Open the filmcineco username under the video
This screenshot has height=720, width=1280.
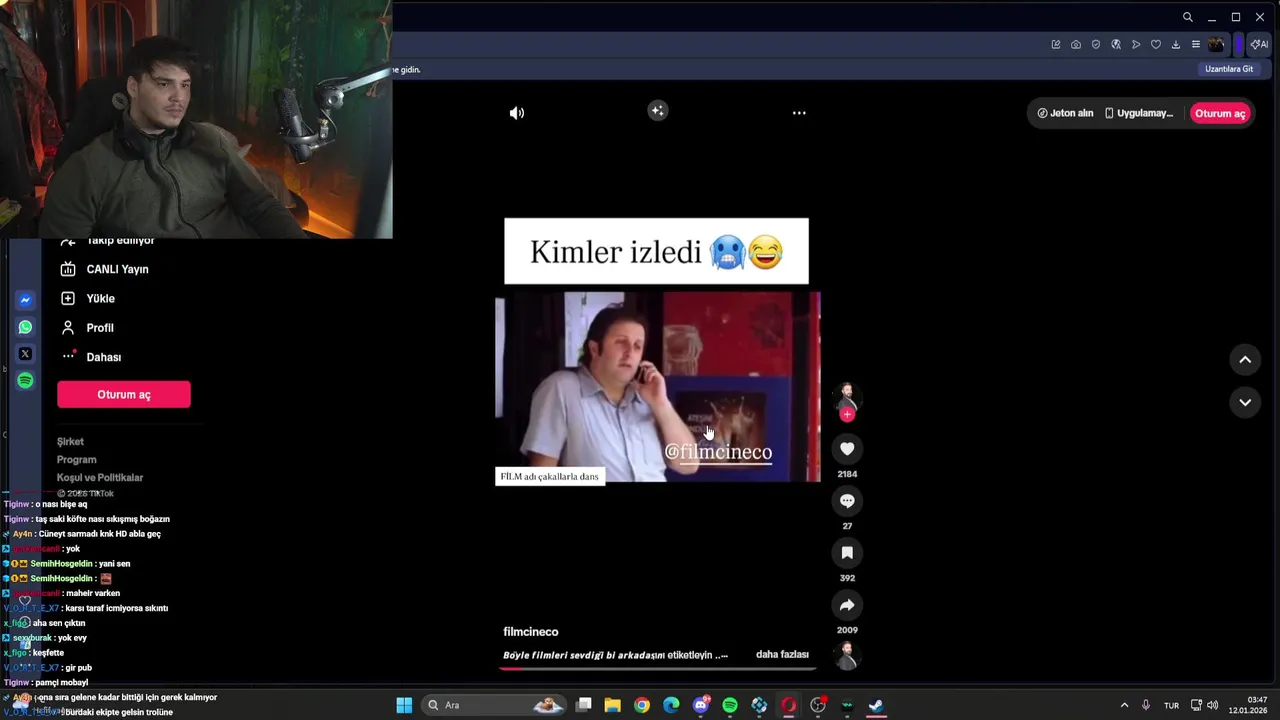point(531,632)
